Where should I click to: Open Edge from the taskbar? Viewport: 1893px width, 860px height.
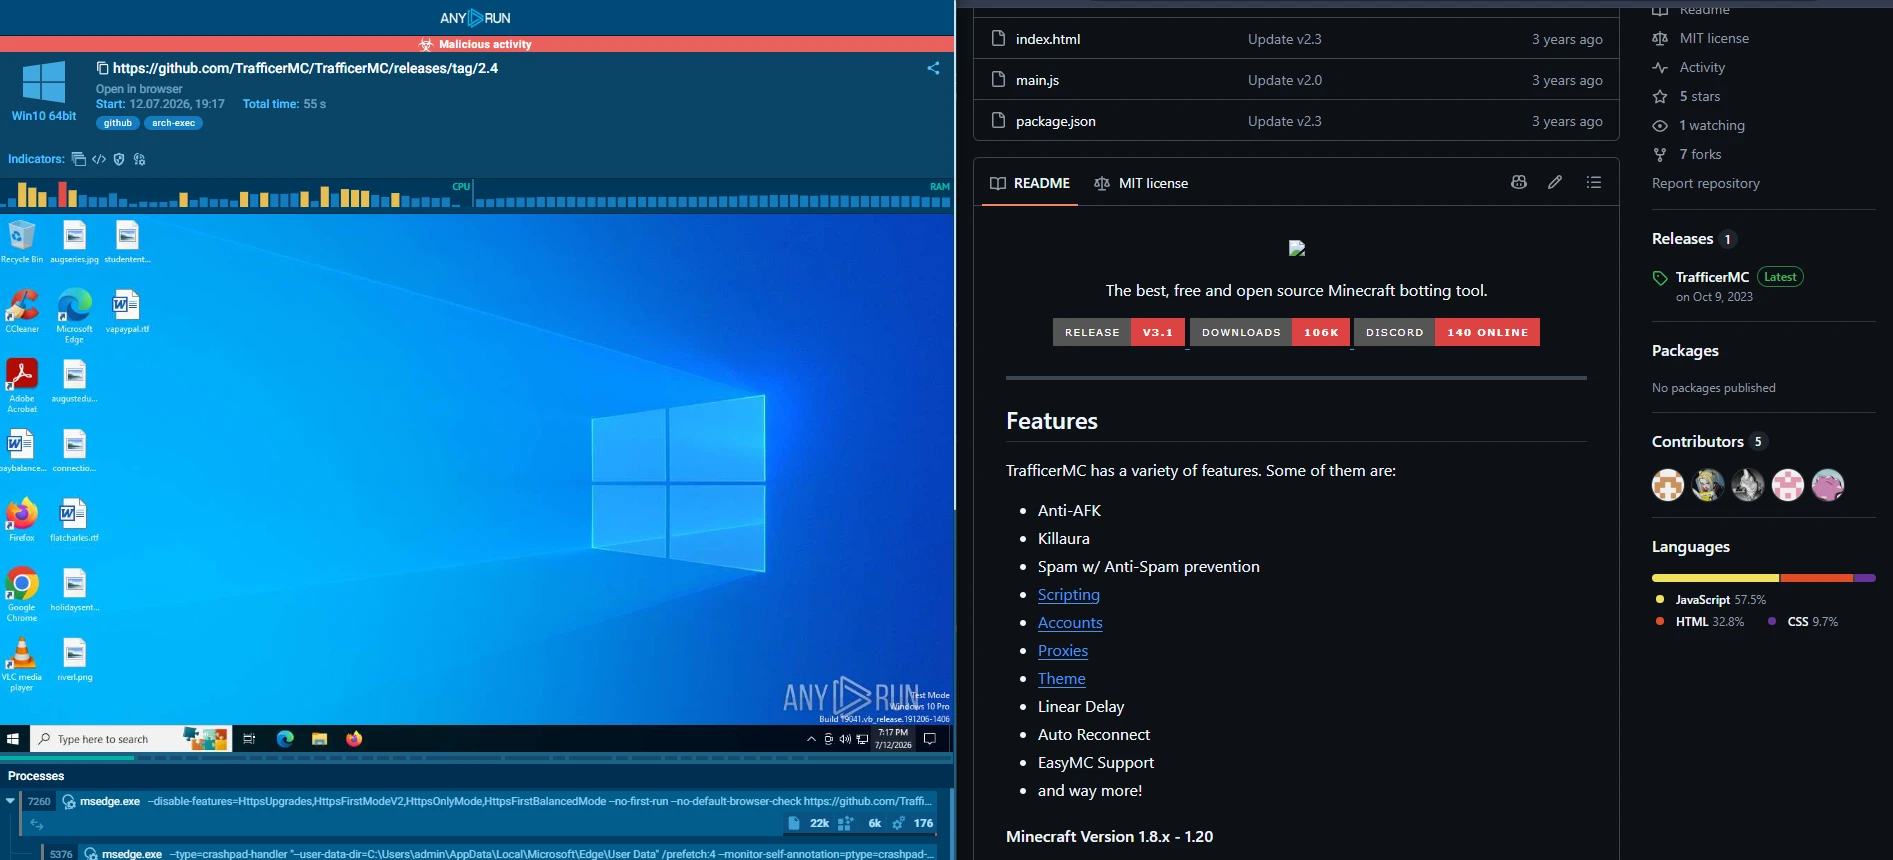[x=285, y=739]
